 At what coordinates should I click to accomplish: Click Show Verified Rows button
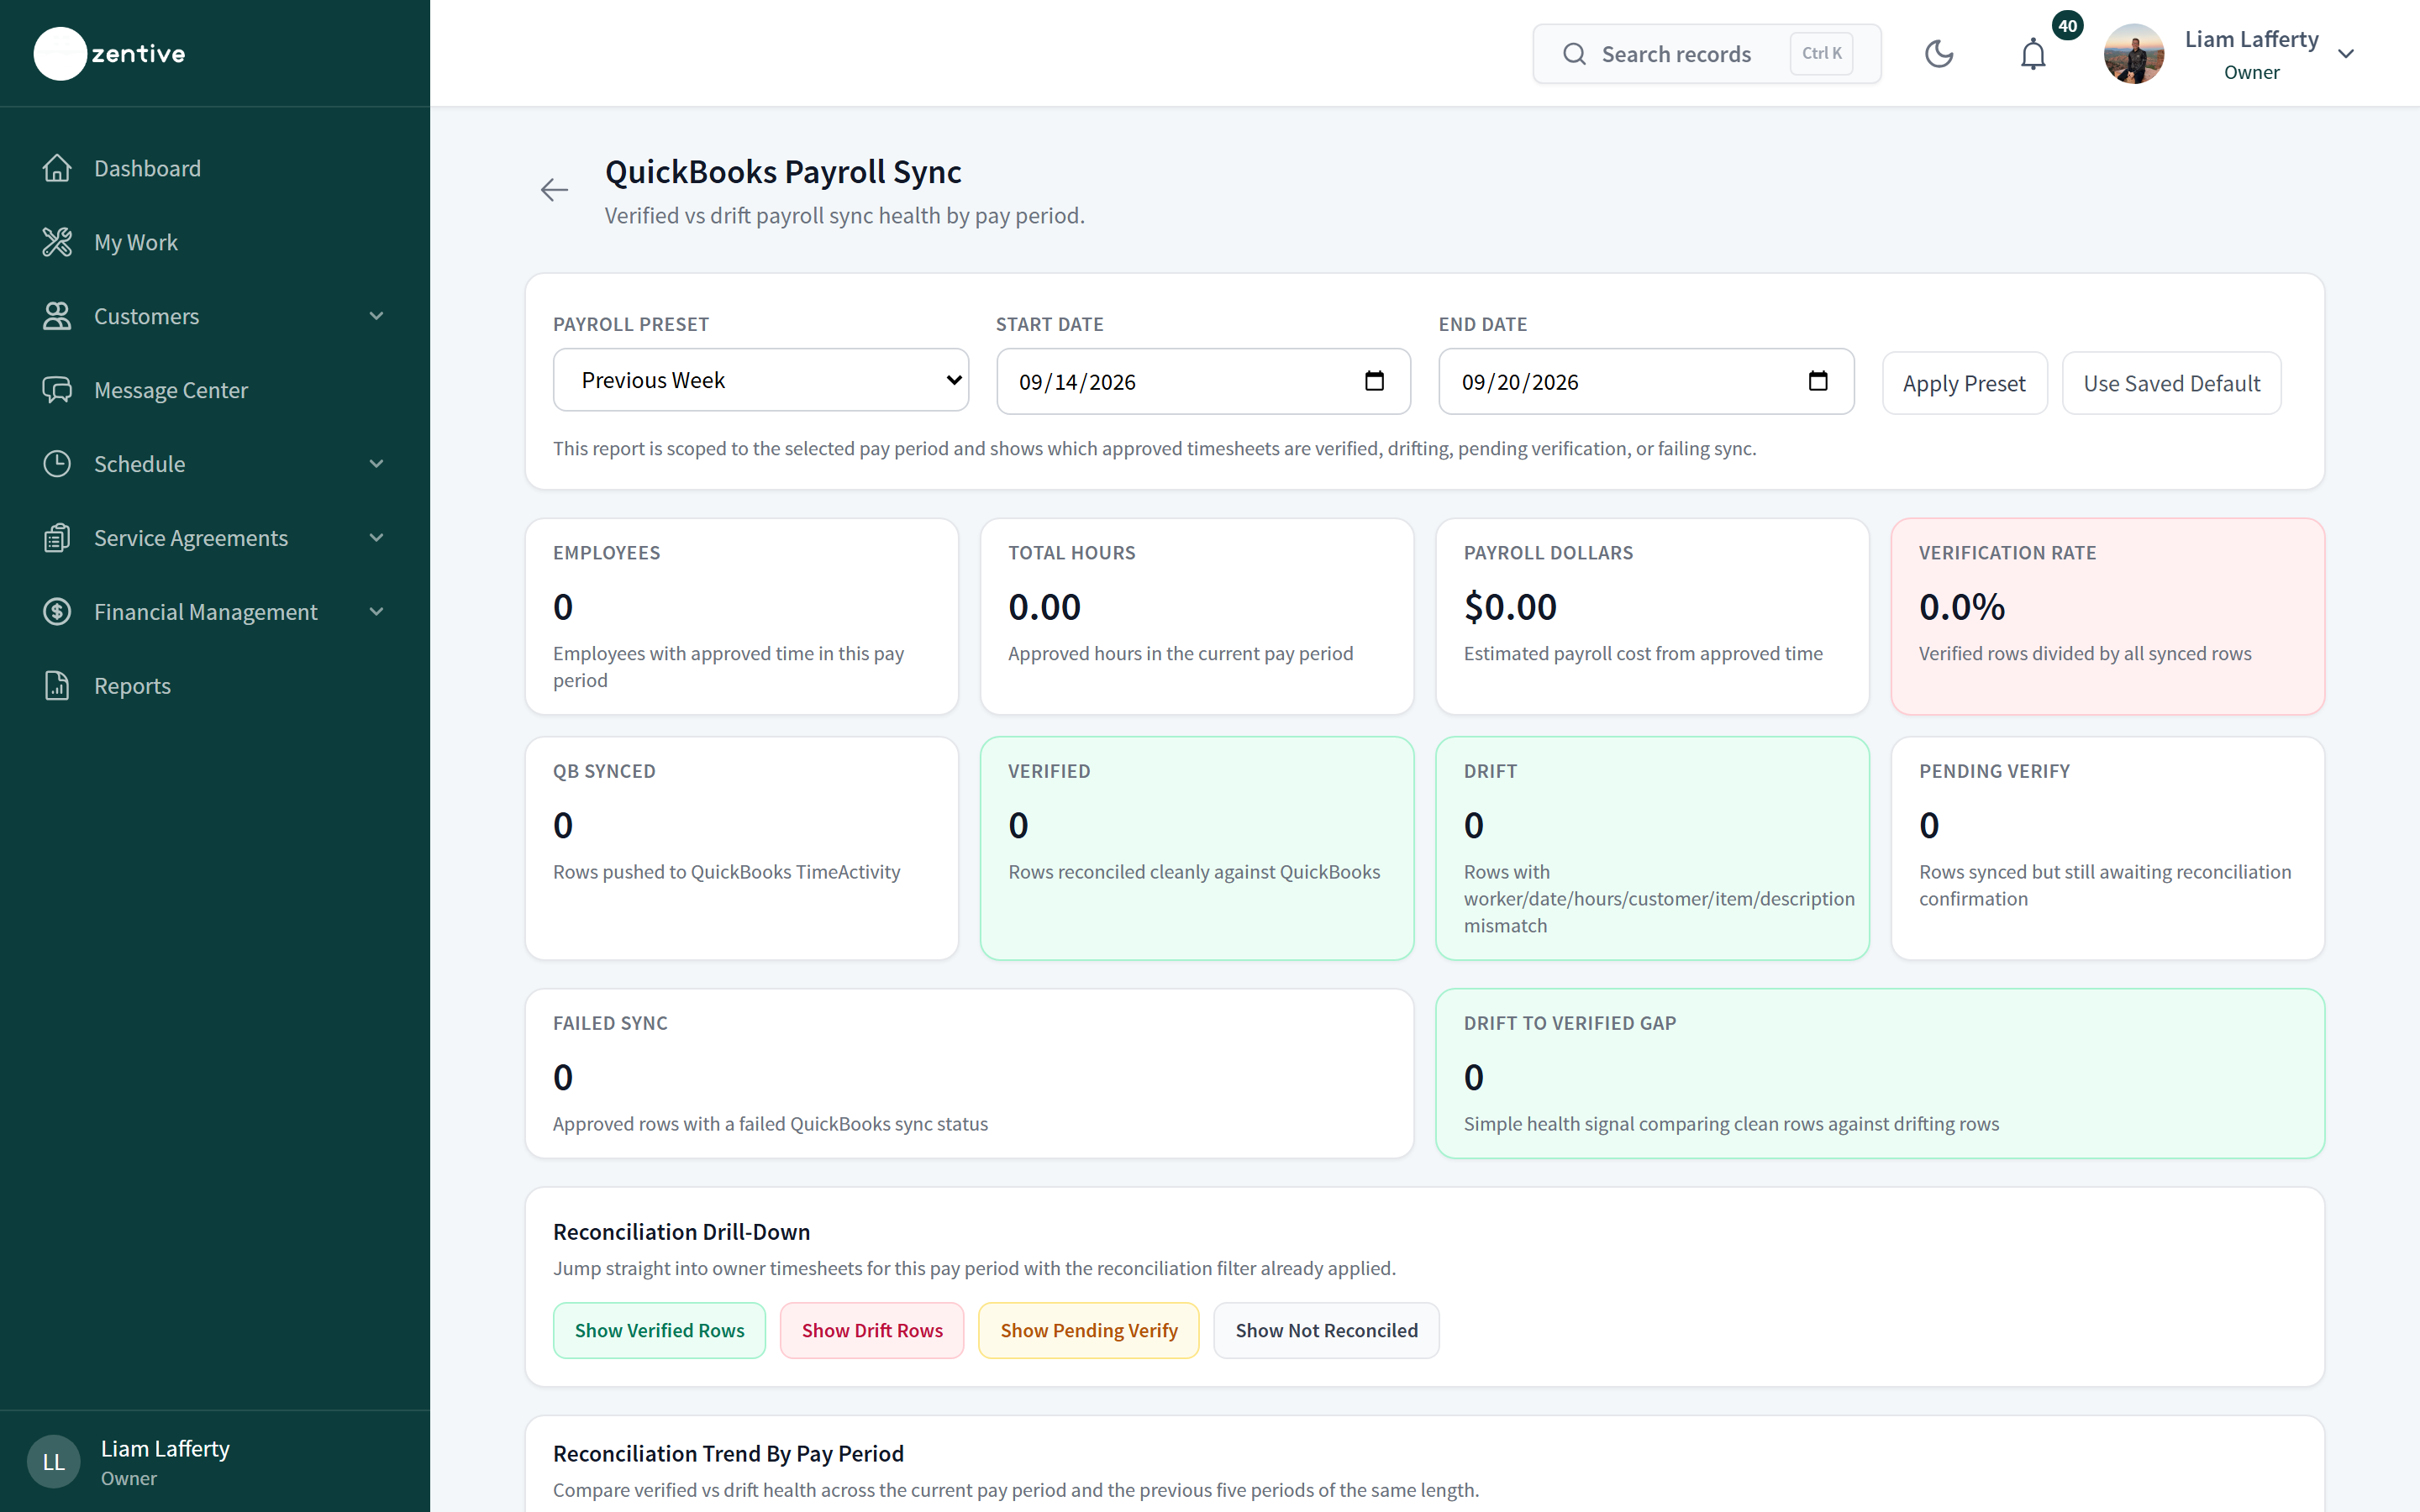[659, 1330]
